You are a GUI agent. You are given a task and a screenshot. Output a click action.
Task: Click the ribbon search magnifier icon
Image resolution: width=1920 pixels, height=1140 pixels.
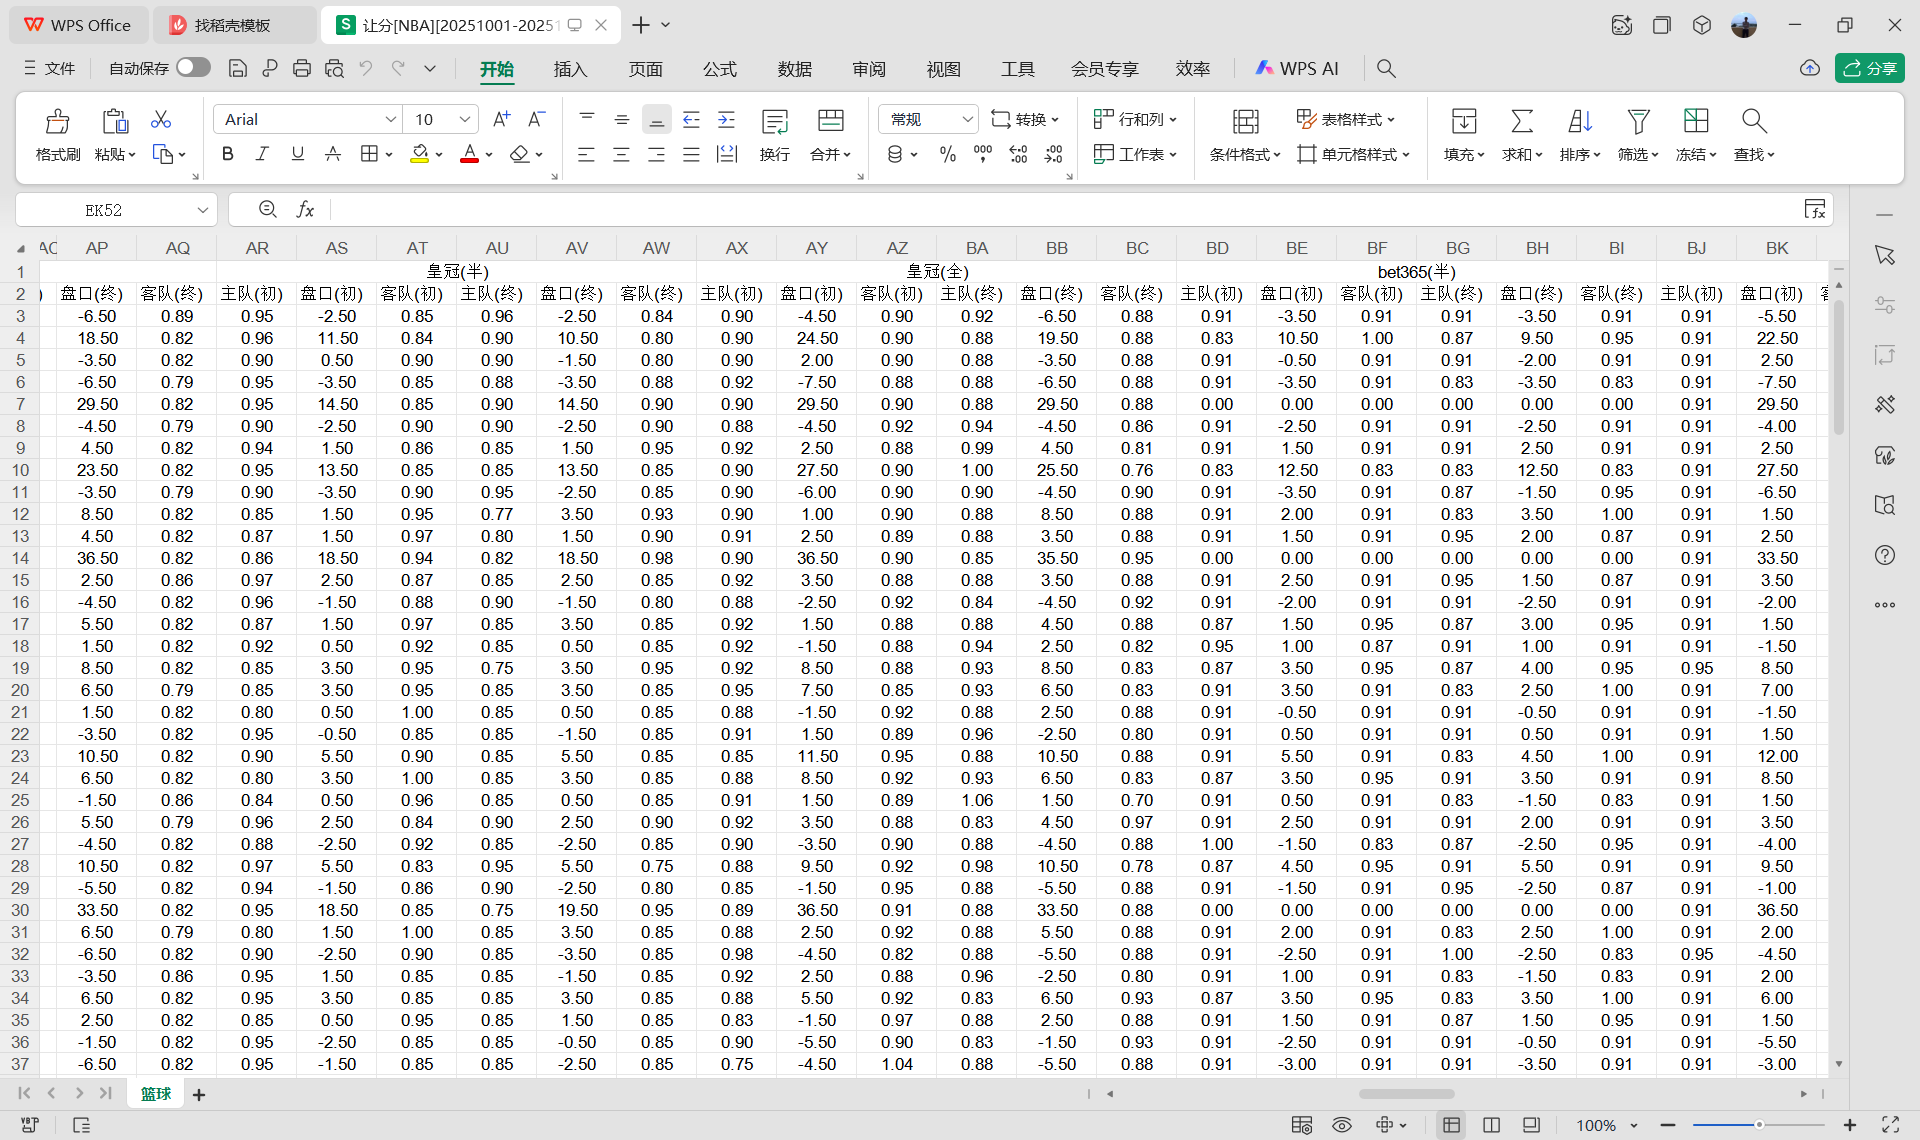point(1386,68)
